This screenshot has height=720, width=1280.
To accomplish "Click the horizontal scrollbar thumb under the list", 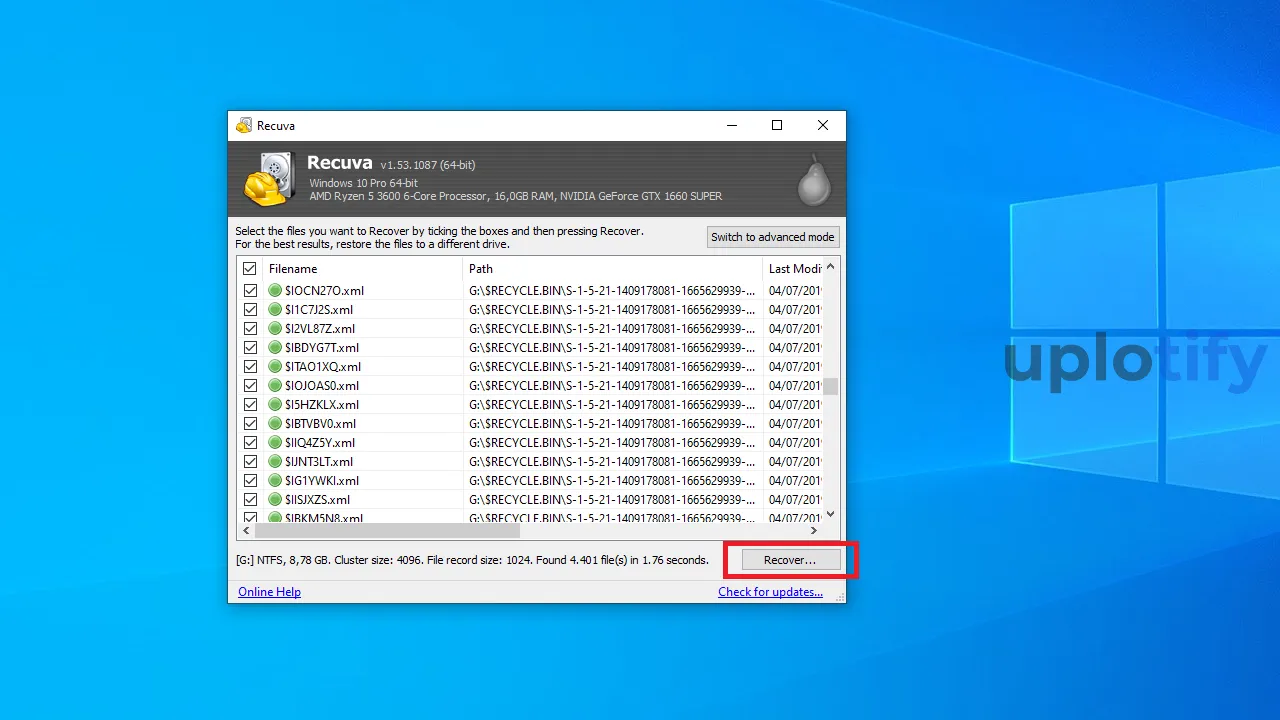I will tap(388, 531).
